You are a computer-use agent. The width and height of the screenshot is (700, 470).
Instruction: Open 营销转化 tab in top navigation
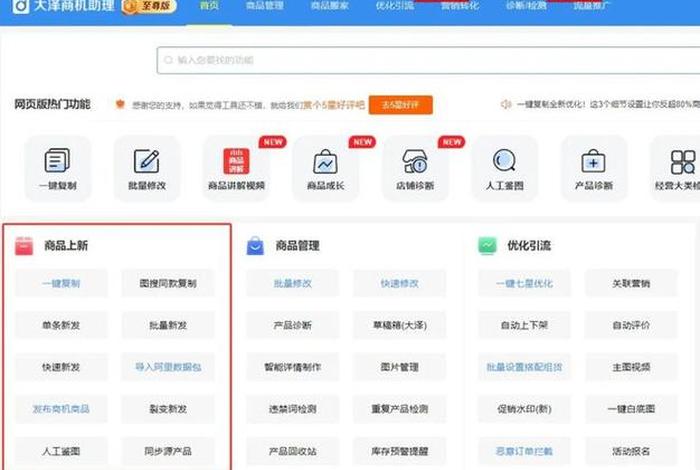(x=460, y=6)
